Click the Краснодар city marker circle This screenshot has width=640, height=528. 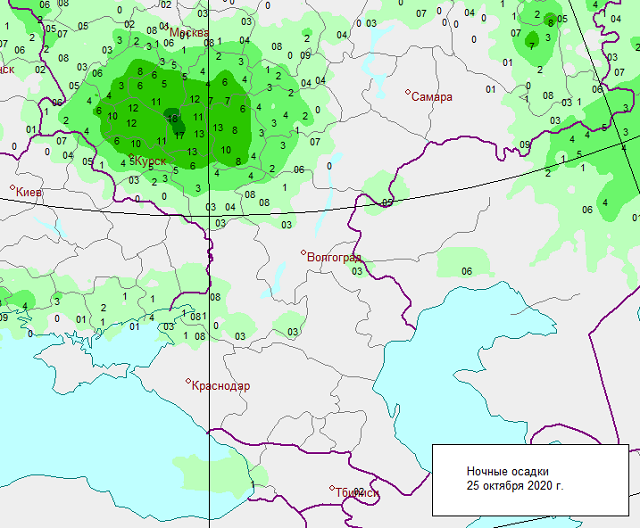click(188, 381)
